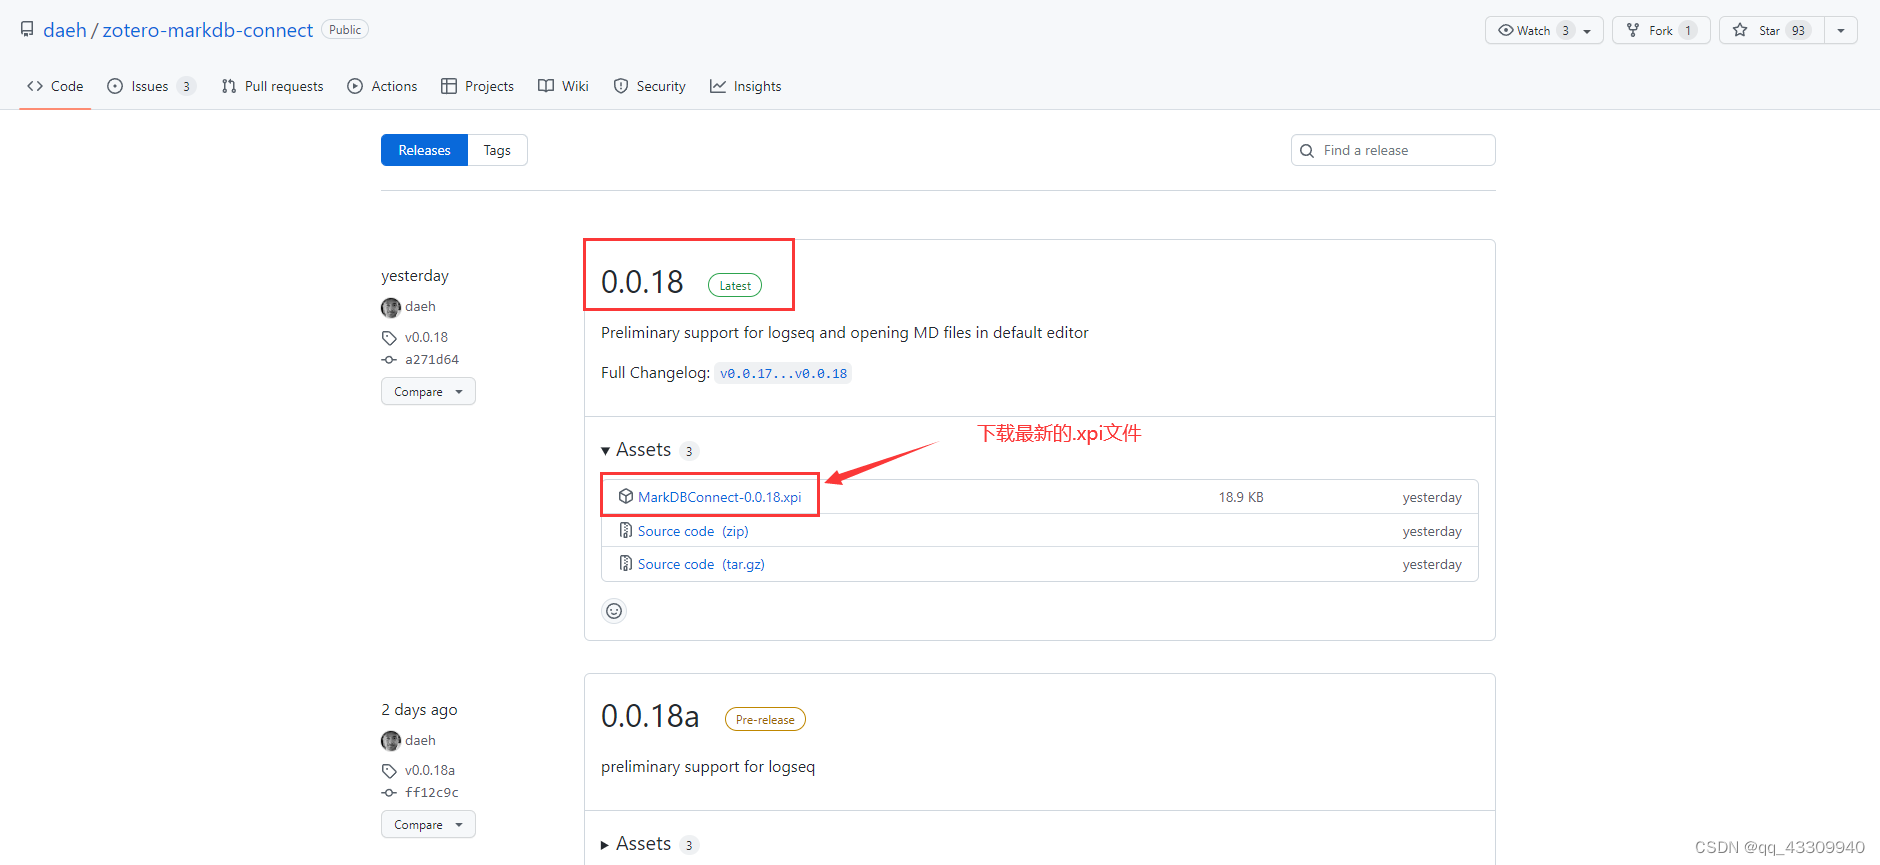
Task: Switch to the Tags view
Action: click(x=497, y=150)
